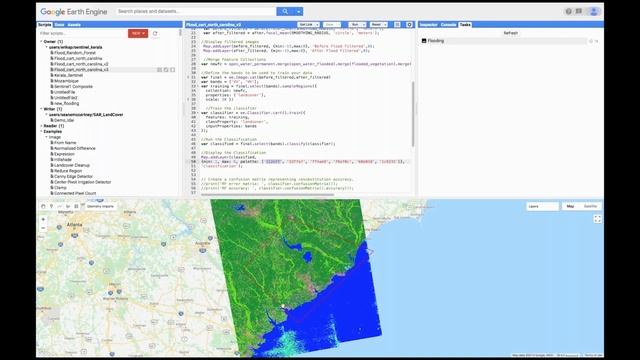Click the code editor vertical scrollbar
The width and height of the screenshot is (640, 360).
pyautogui.click(x=413, y=114)
